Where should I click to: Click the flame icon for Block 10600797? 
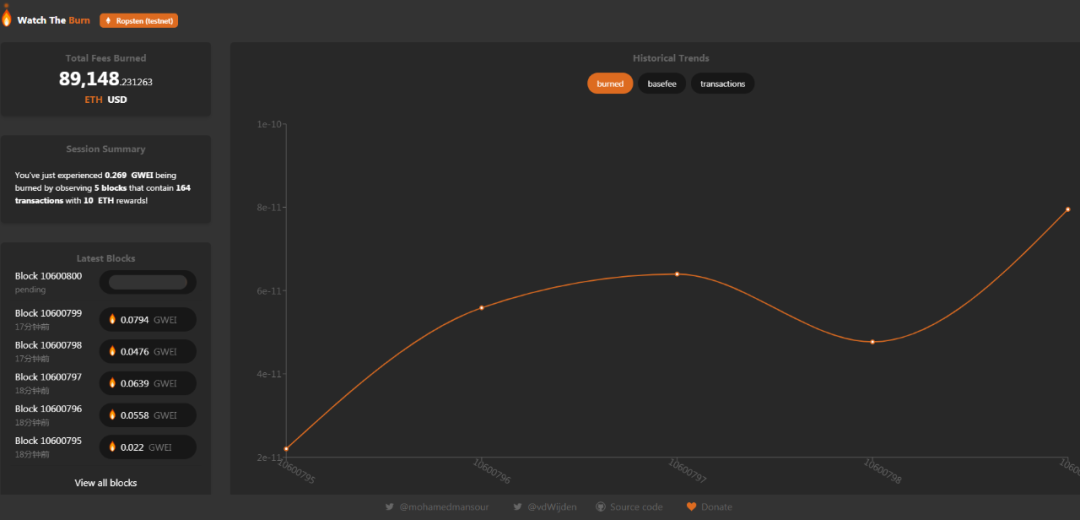pos(112,383)
